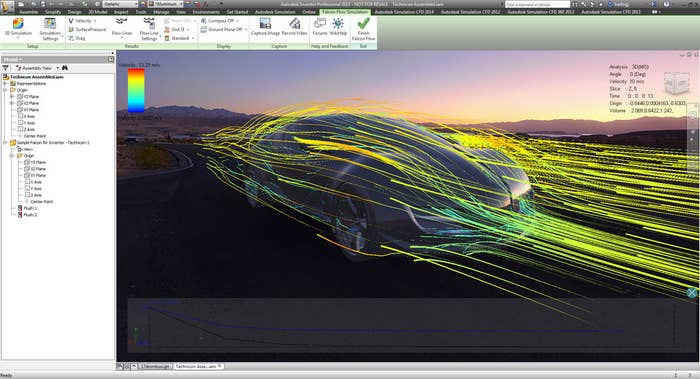Viewport: 700px width, 379px height.
Task: Switch to the Inspect ribbon tab
Action: pyautogui.click(x=121, y=12)
